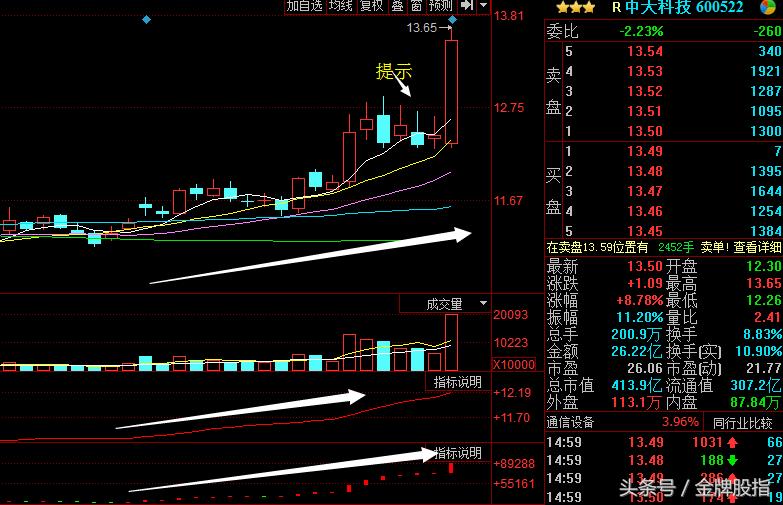Click the R margin-trading marker icon
783x505 pixels.
point(616,7)
